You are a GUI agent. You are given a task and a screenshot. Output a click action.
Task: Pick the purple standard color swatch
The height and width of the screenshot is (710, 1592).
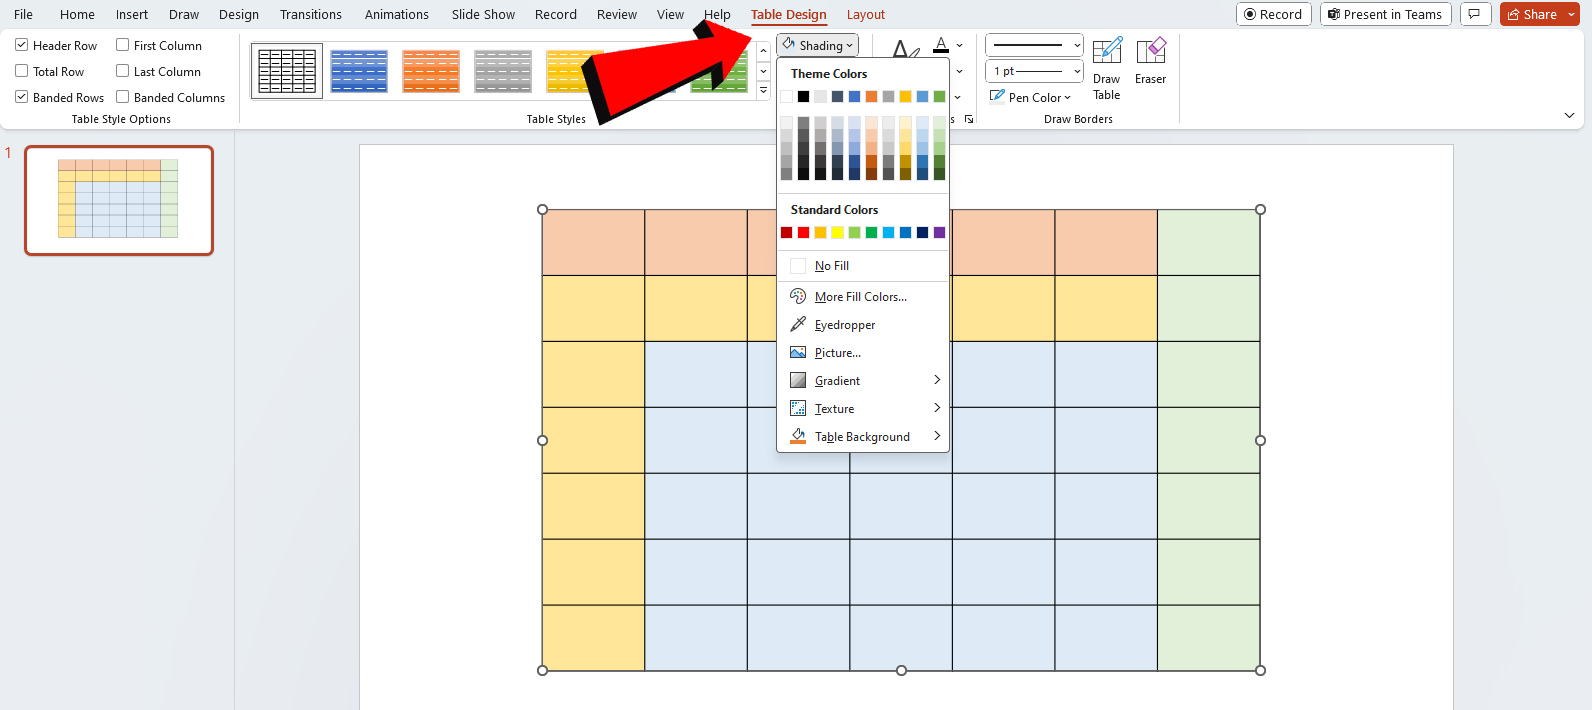coord(939,232)
